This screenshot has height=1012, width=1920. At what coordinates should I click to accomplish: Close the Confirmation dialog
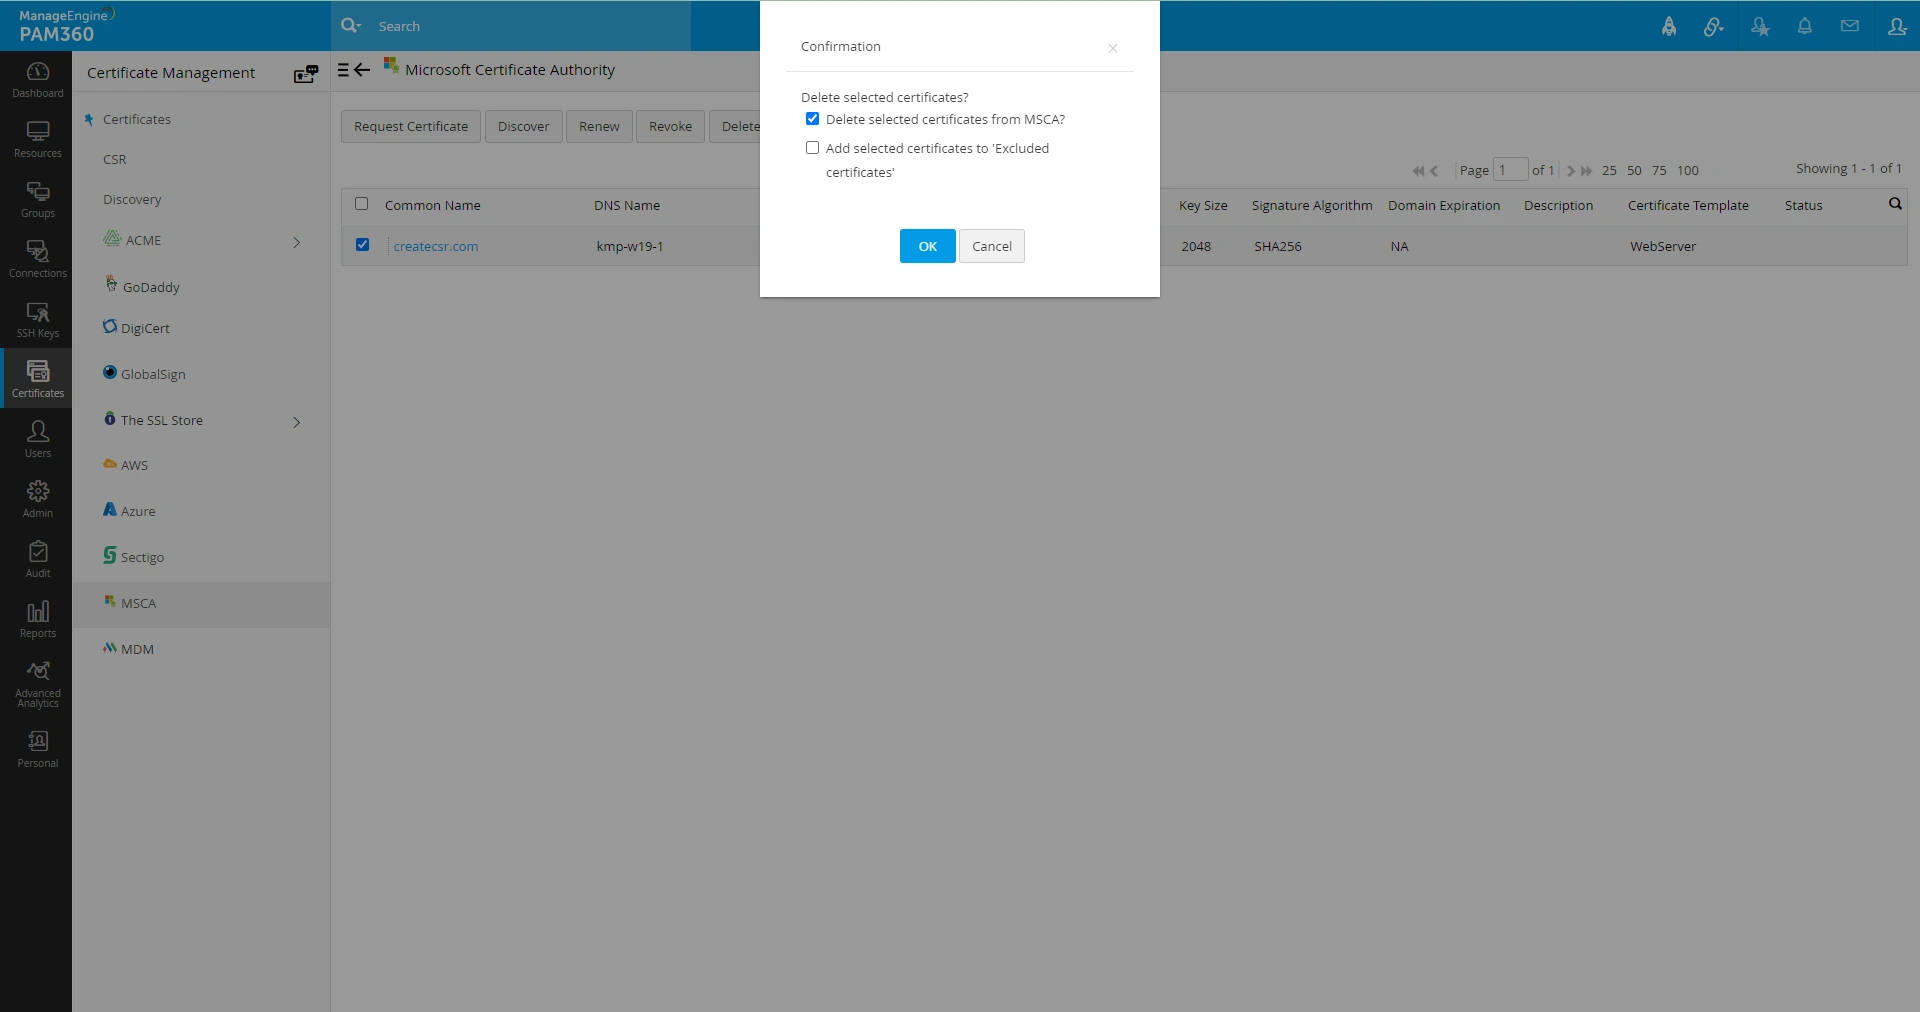[x=1112, y=48]
